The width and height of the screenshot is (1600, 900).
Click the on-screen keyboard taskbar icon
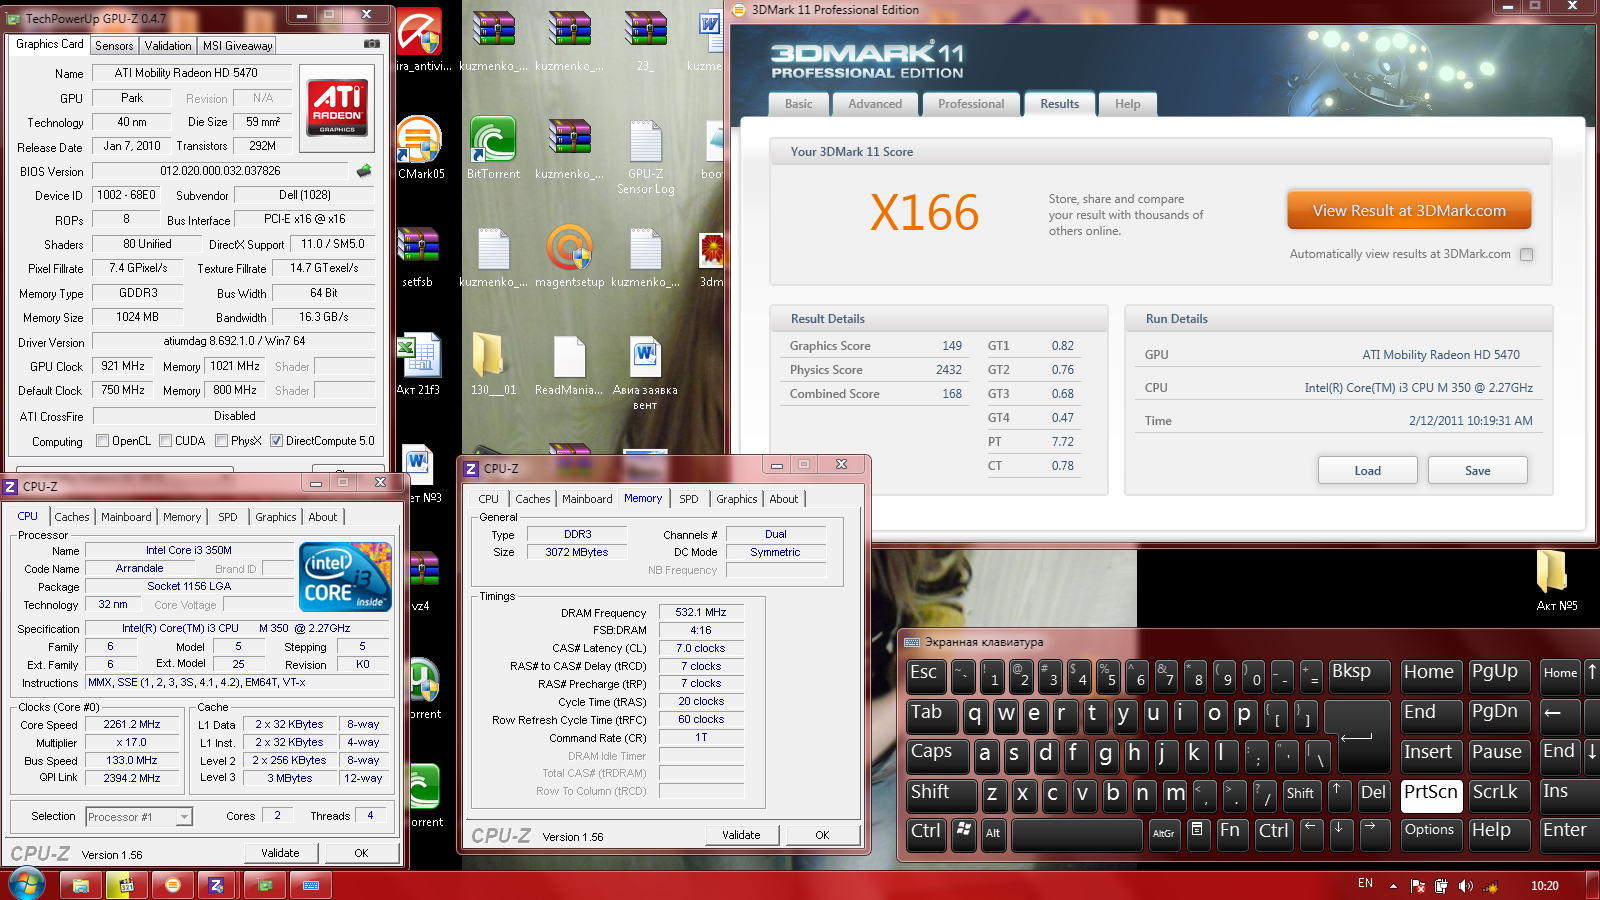311,885
